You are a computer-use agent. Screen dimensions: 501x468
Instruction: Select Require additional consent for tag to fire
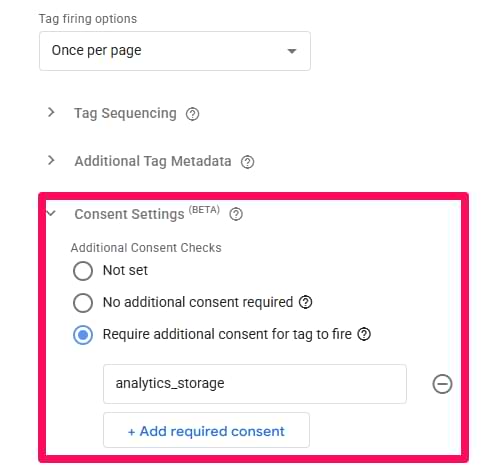pos(83,335)
